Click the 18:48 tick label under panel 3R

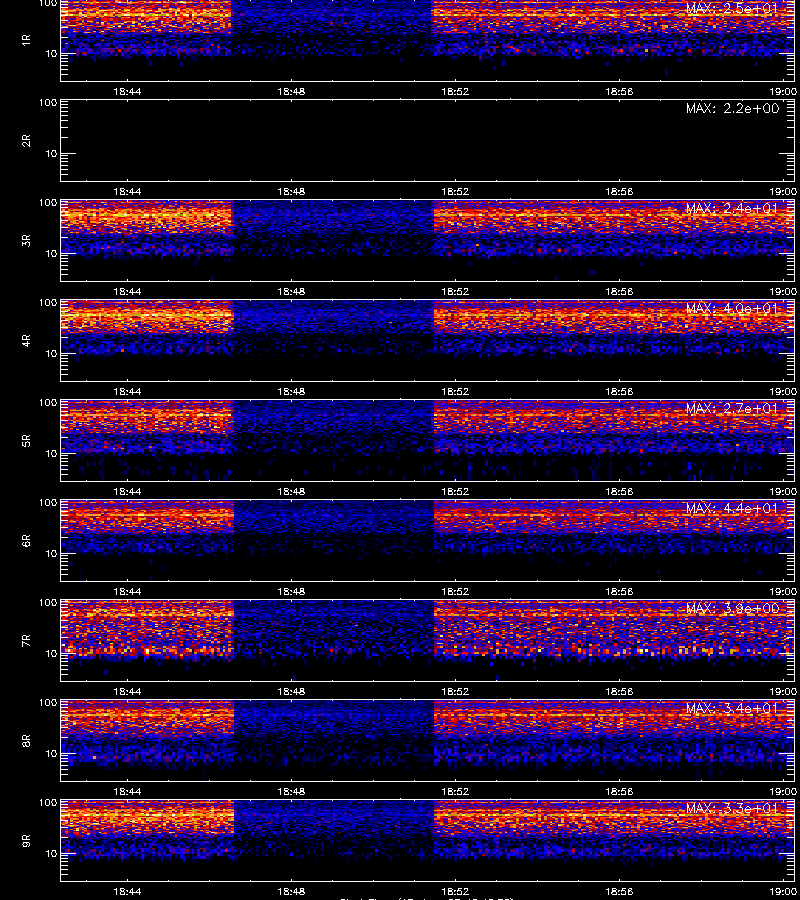click(x=291, y=292)
